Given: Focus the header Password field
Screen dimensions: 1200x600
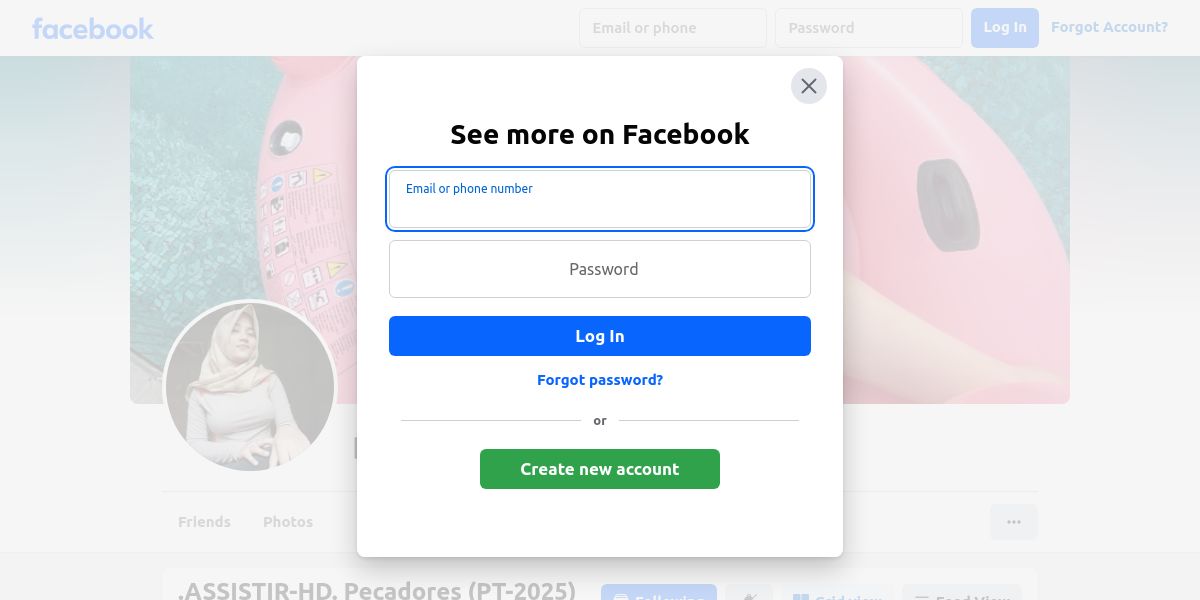Looking at the screenshot, I should click(869, 28).
